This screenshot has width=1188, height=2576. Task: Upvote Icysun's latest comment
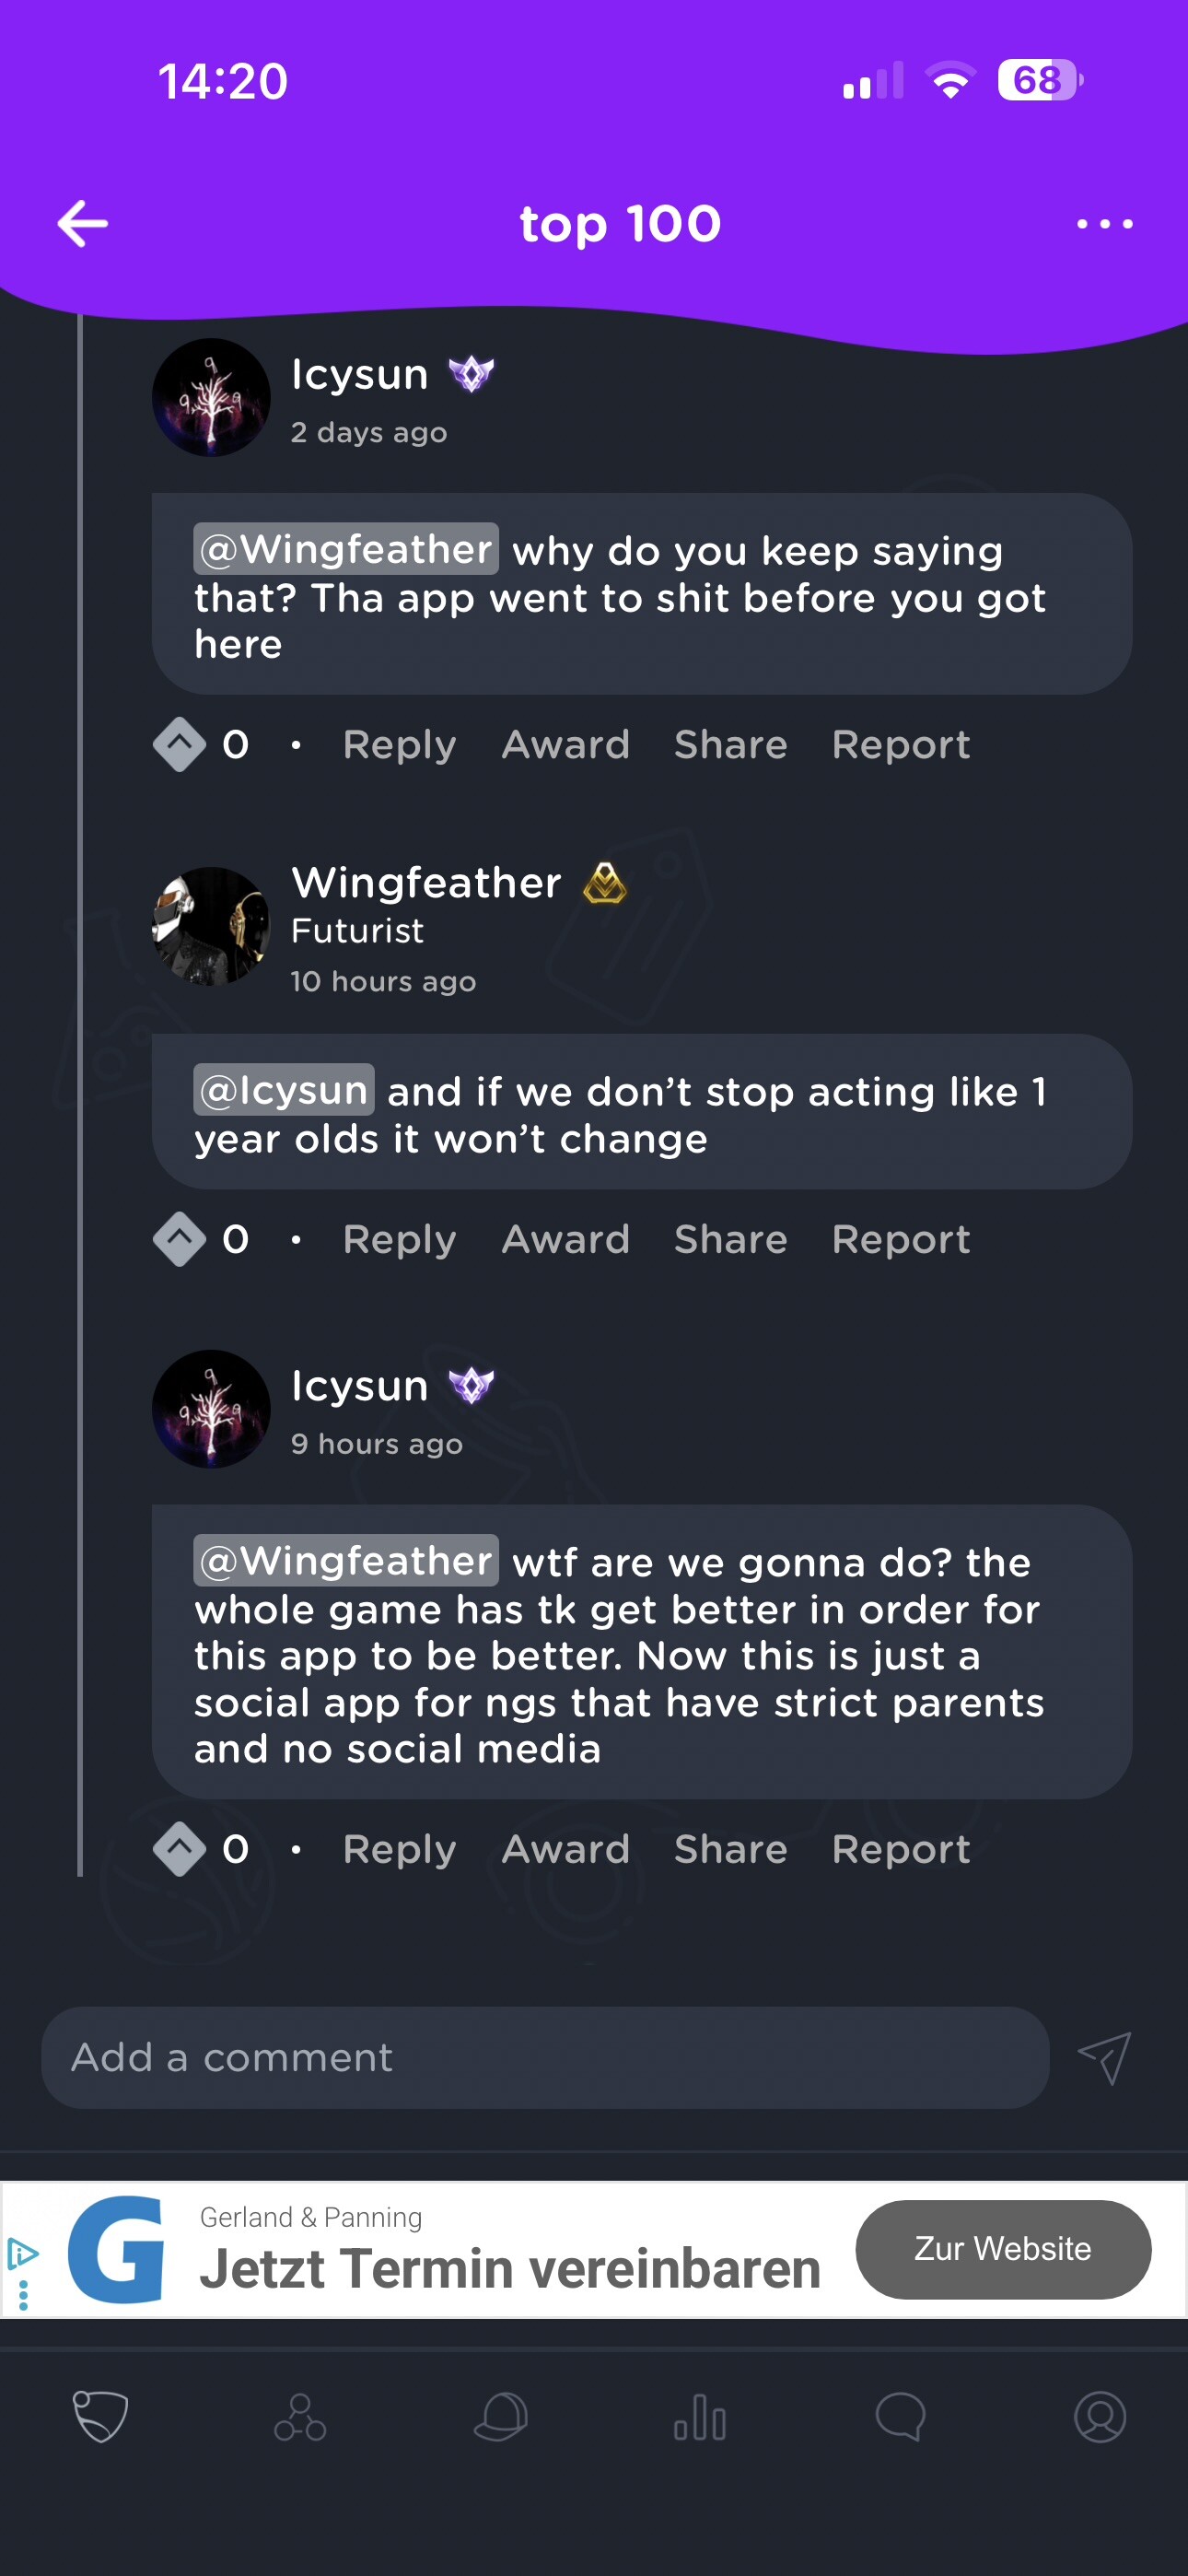click(180, 1849)
